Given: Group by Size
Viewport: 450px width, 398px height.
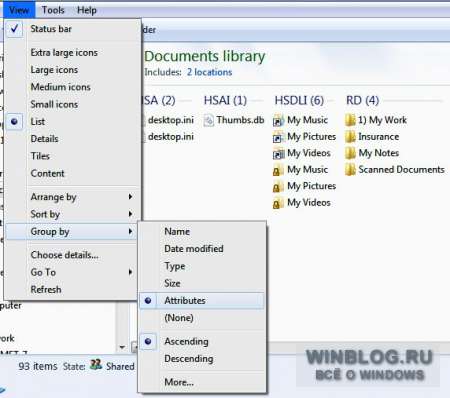Looking at the screenshot, I should coord(202,283).
